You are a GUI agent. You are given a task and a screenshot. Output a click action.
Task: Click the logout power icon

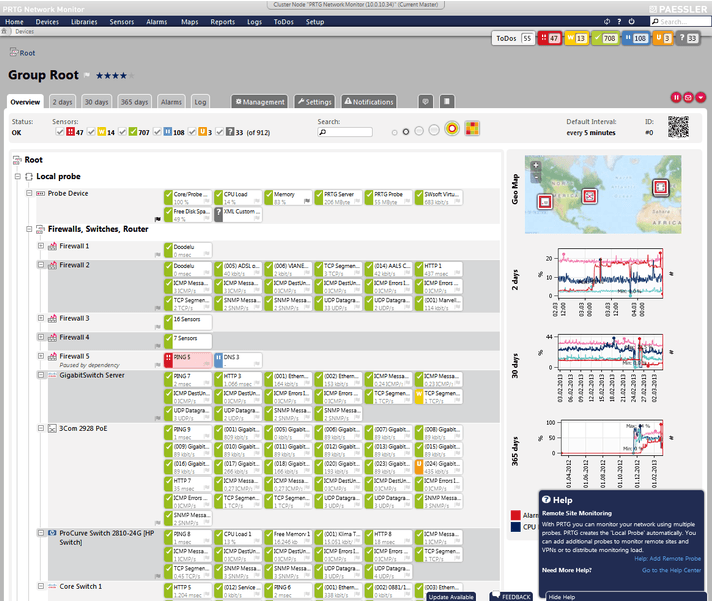pos(631,21)
